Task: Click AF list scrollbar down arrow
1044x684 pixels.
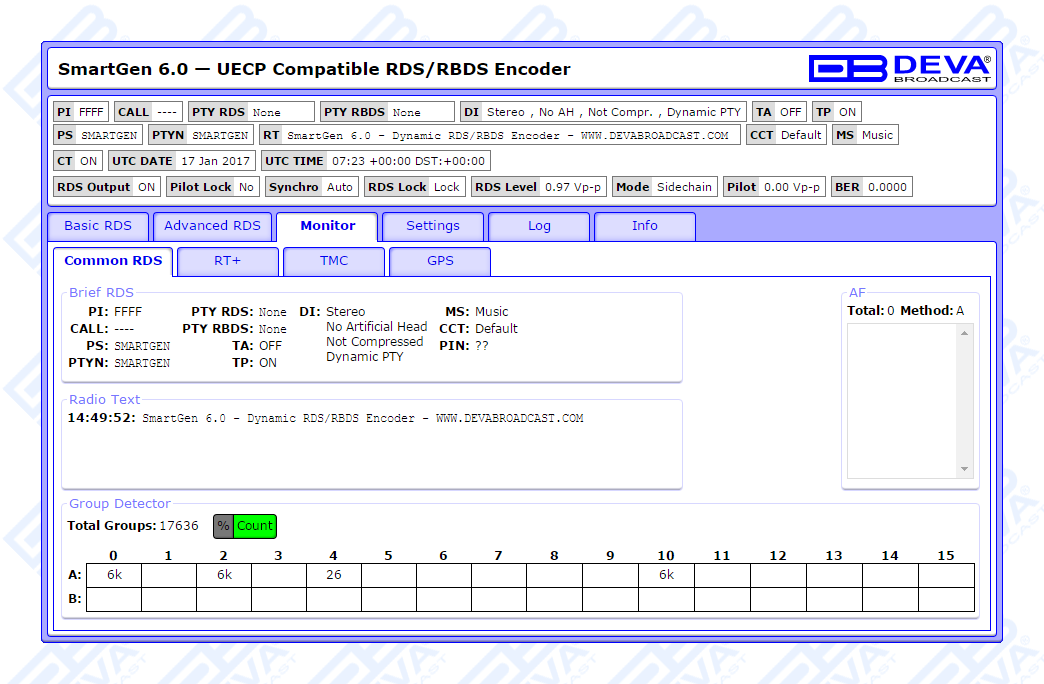Action: pos(965,469)
